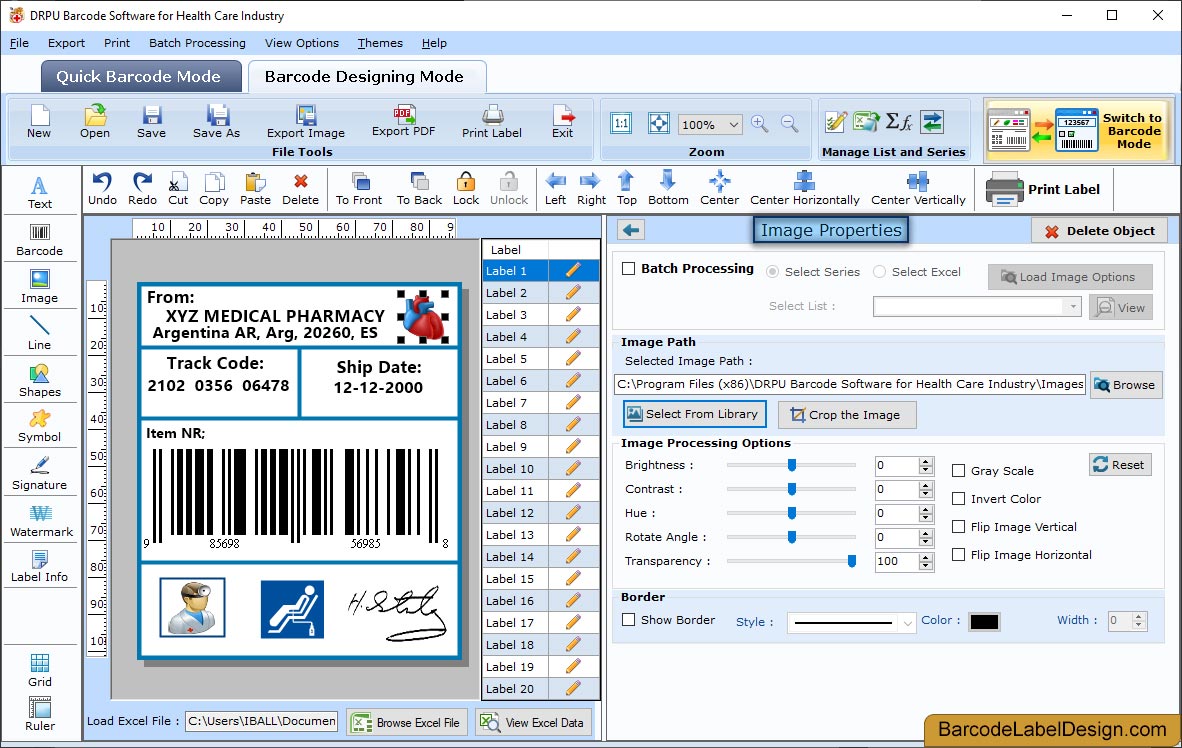The width and height of the screenshot is (1182, 748).
Task: Increase Brightness value with up arrow
Action: (x=926, y=461)
